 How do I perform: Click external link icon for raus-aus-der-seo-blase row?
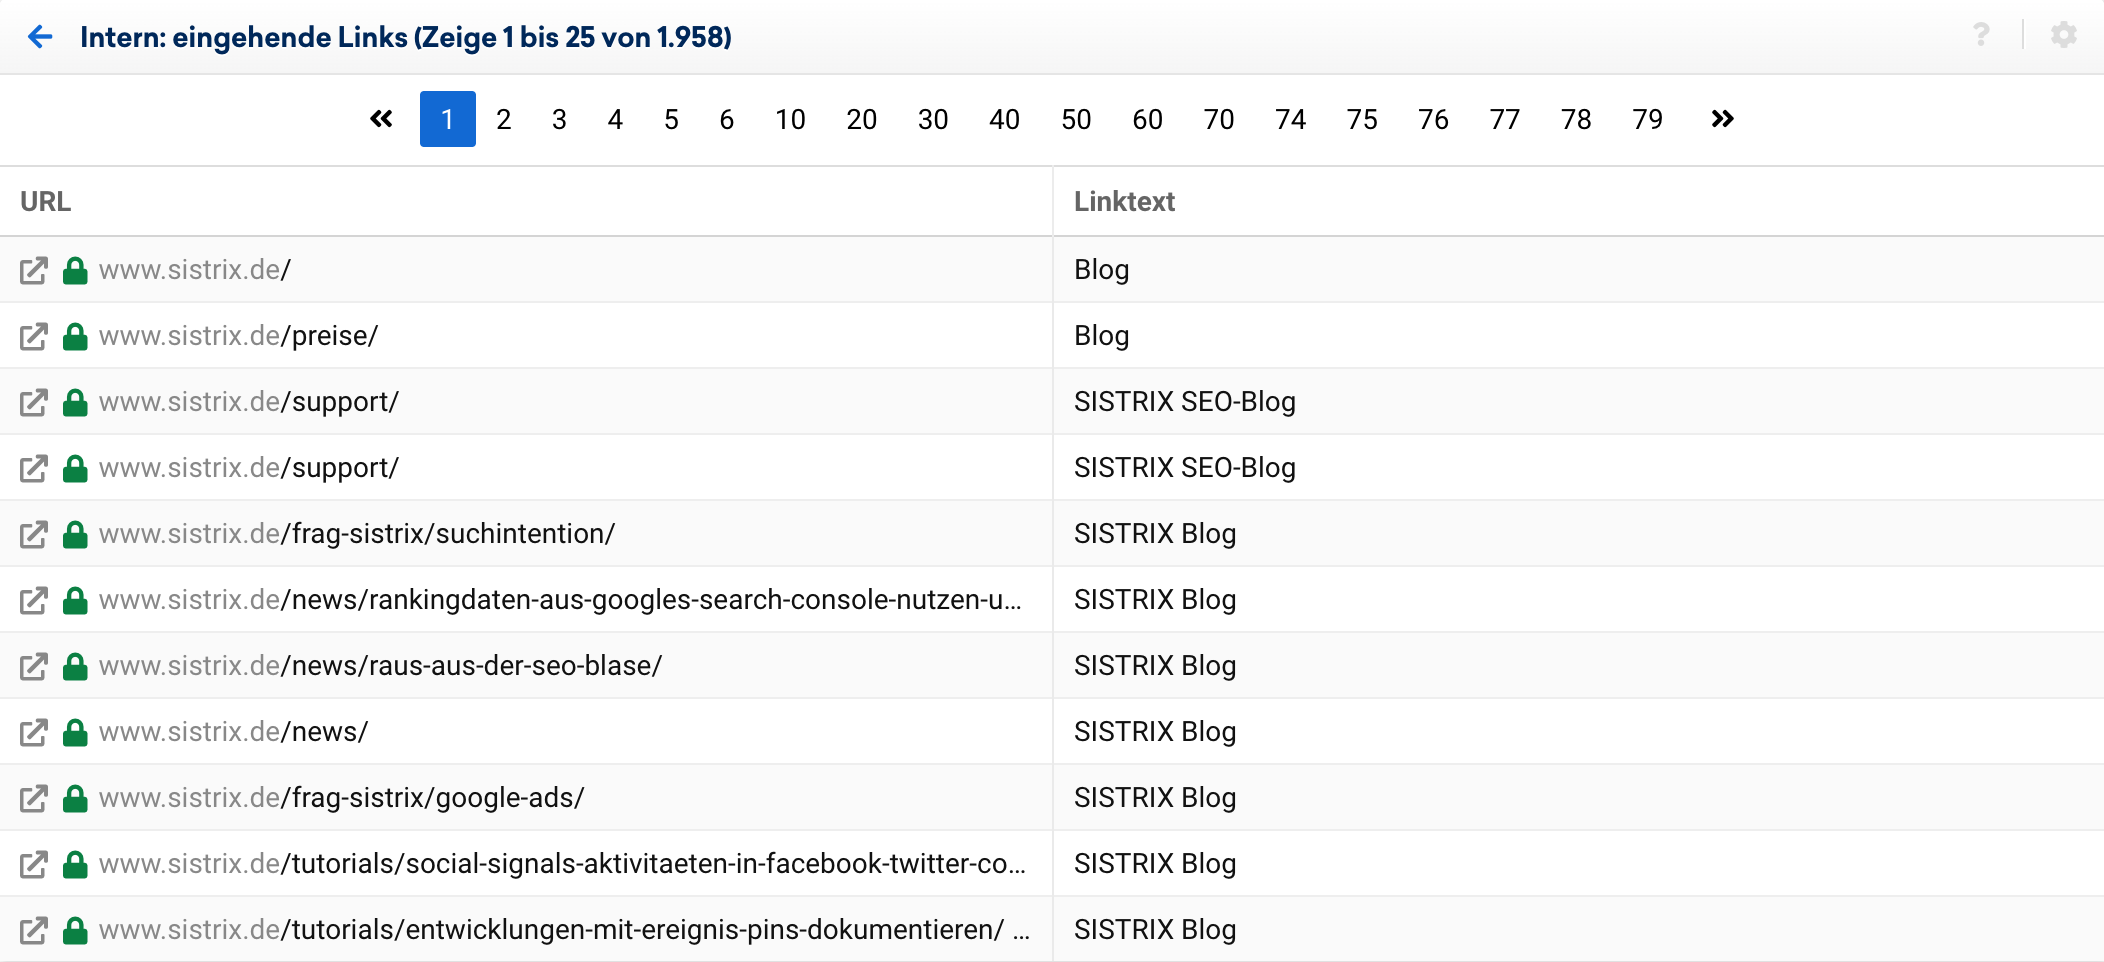click(x=34, y=667)
